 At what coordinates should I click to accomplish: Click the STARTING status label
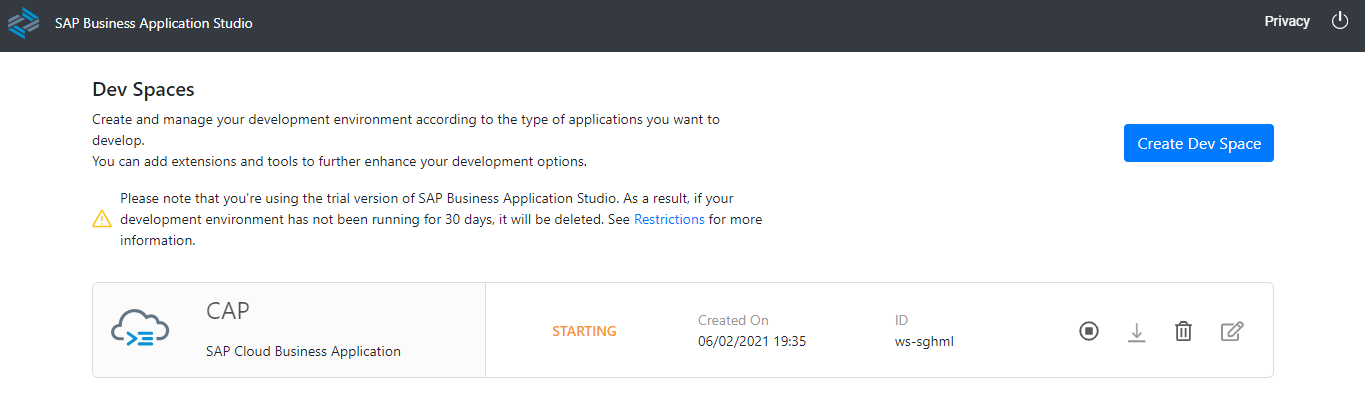click(584, 331)
